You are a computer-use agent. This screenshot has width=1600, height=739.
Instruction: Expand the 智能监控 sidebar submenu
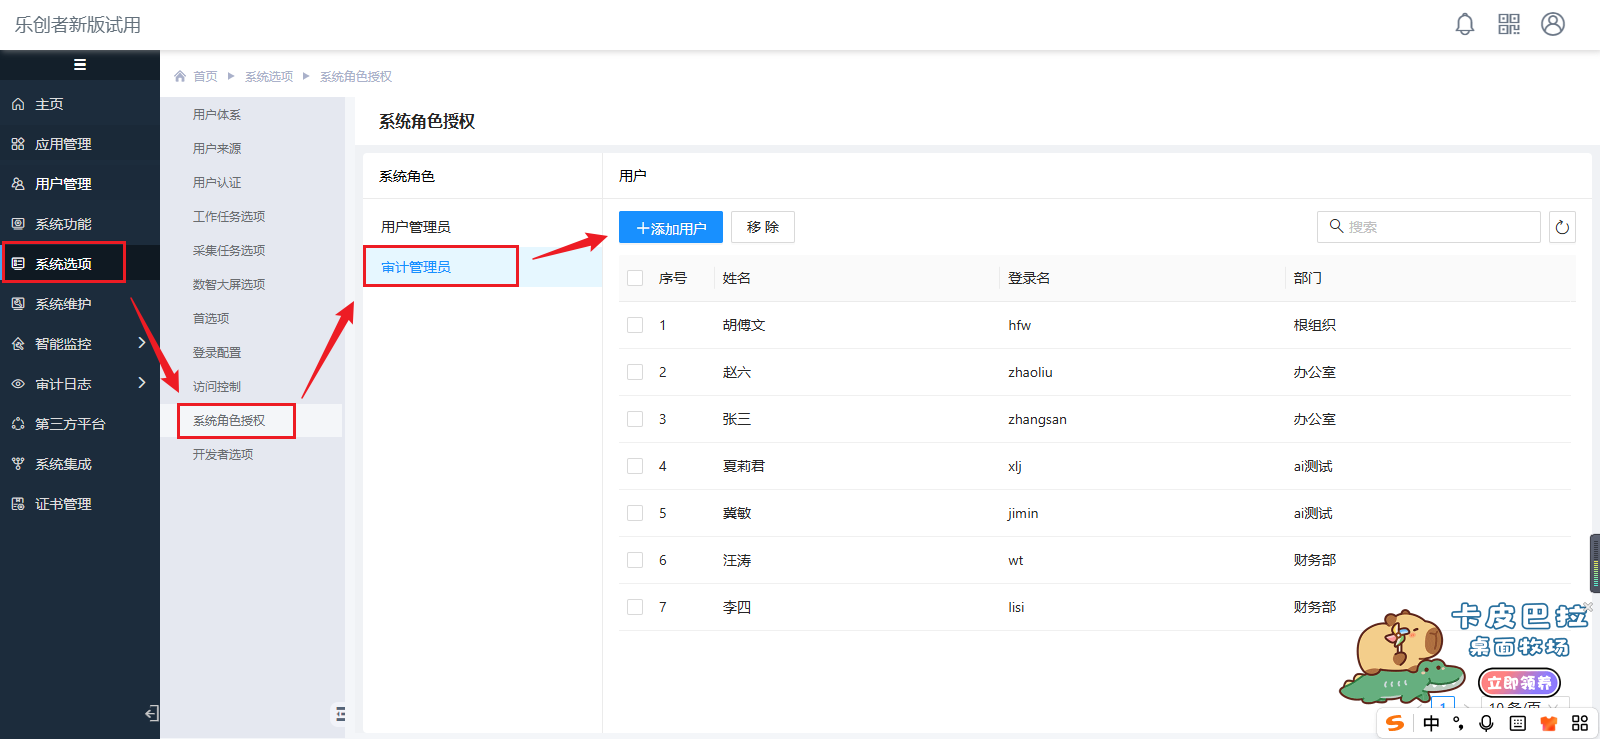(x=141, y=343)
